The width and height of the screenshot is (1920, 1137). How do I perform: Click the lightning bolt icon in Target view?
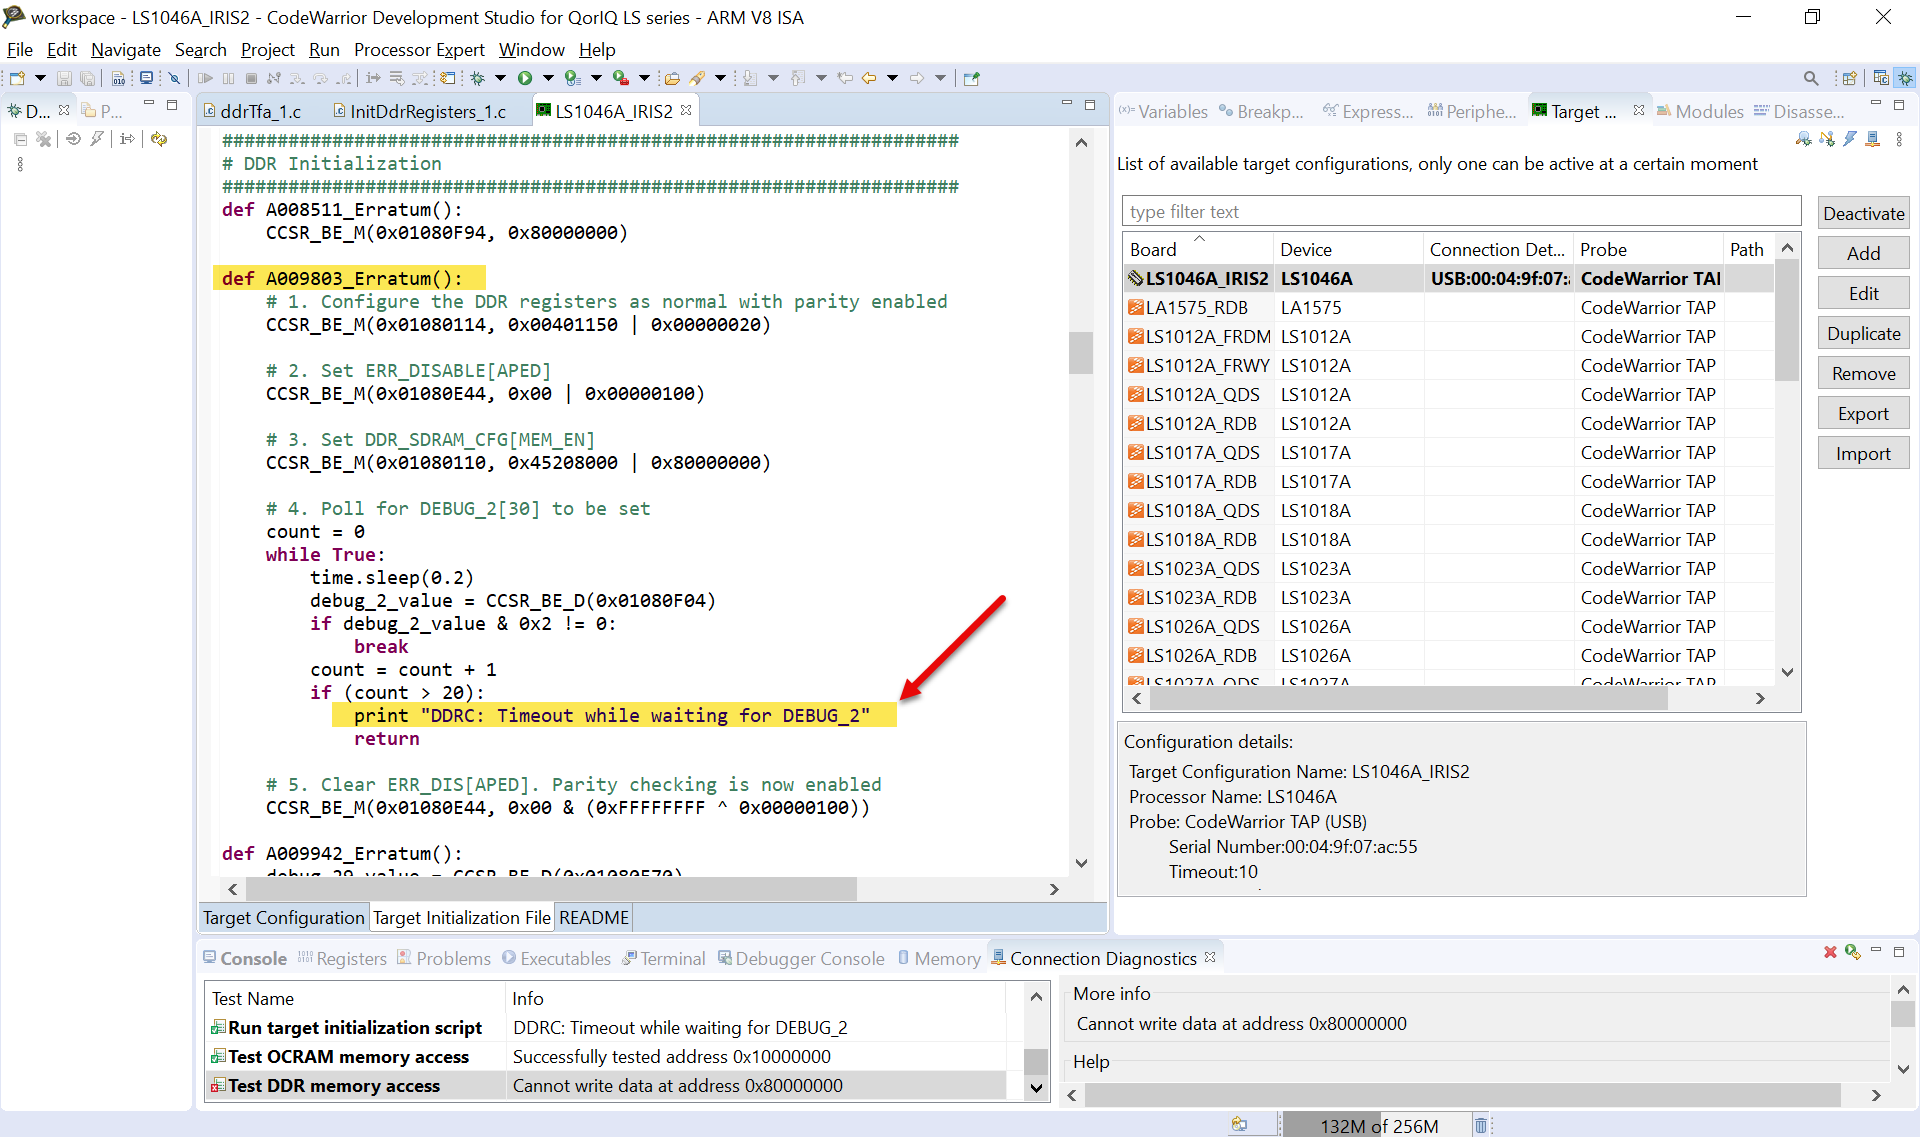(x=1850, y=139)
